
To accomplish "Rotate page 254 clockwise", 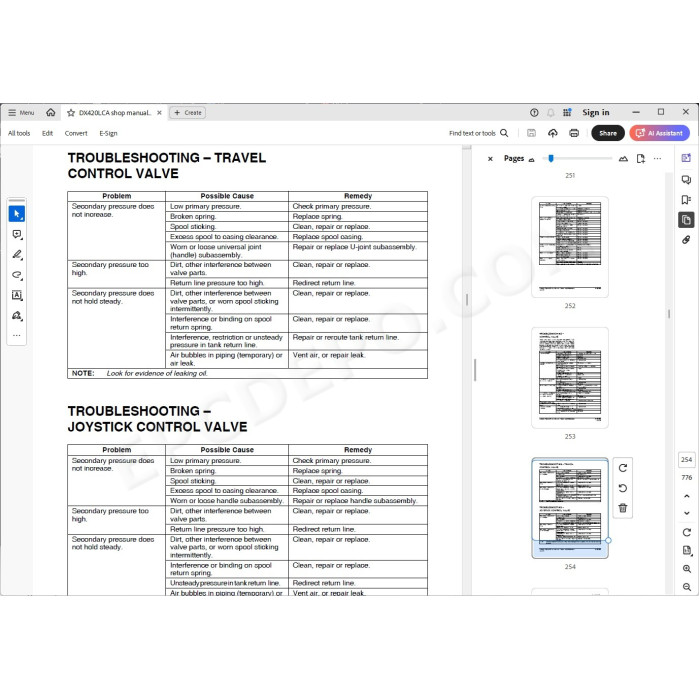I will click(x=623, y=468).
